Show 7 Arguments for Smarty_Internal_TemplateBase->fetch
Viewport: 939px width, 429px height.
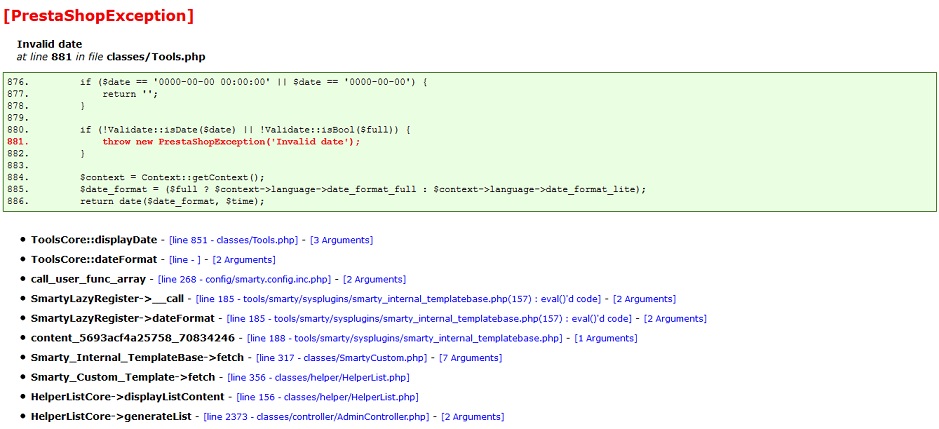471,358
